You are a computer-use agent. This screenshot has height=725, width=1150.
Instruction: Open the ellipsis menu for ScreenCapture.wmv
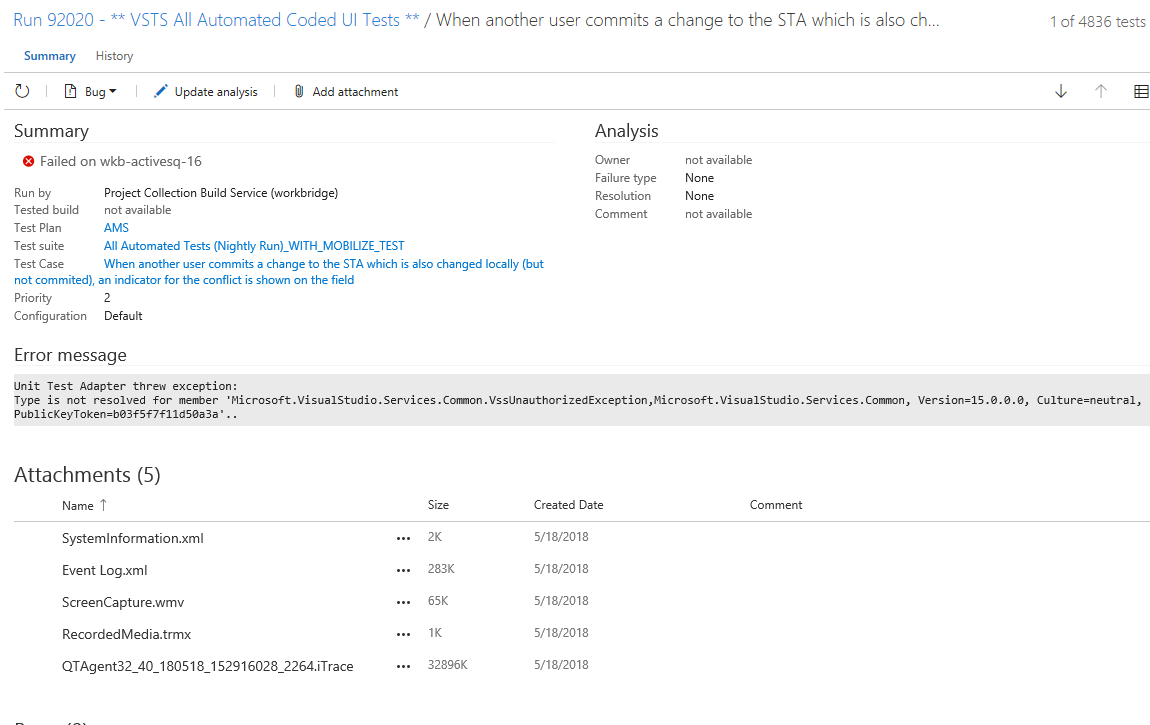pyautogui.click(x=403, y=602)
